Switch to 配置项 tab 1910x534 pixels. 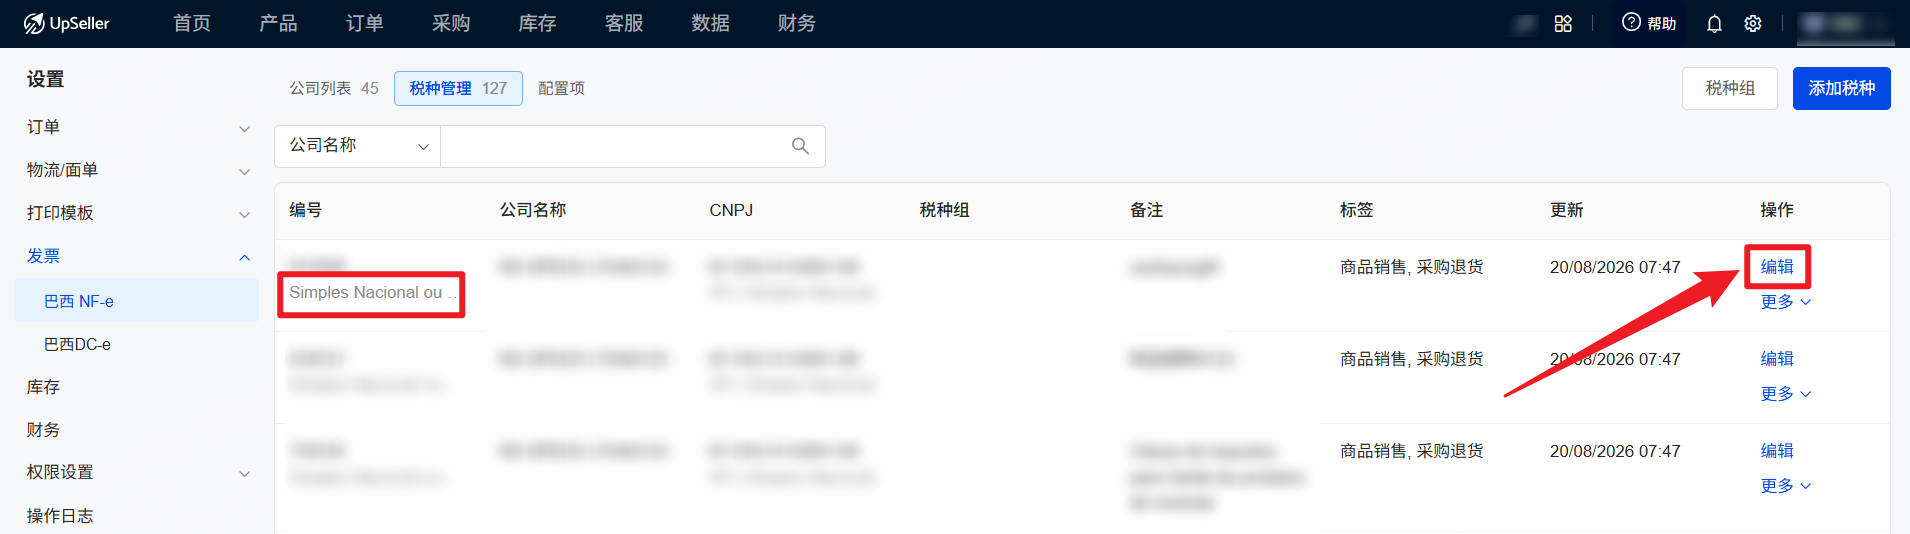tap(561, 88)
